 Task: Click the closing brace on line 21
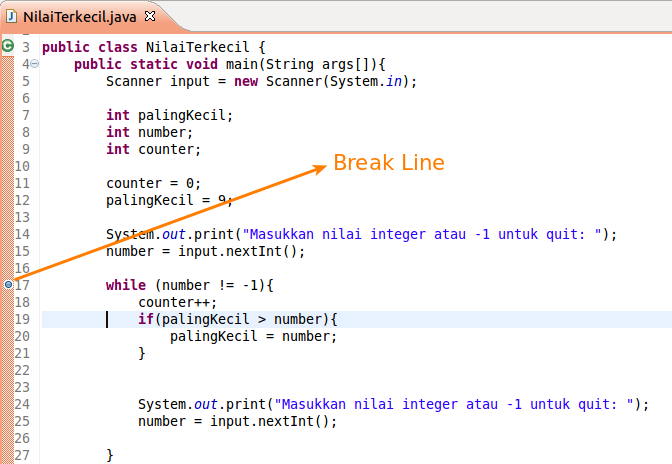[x=142, y=353]
